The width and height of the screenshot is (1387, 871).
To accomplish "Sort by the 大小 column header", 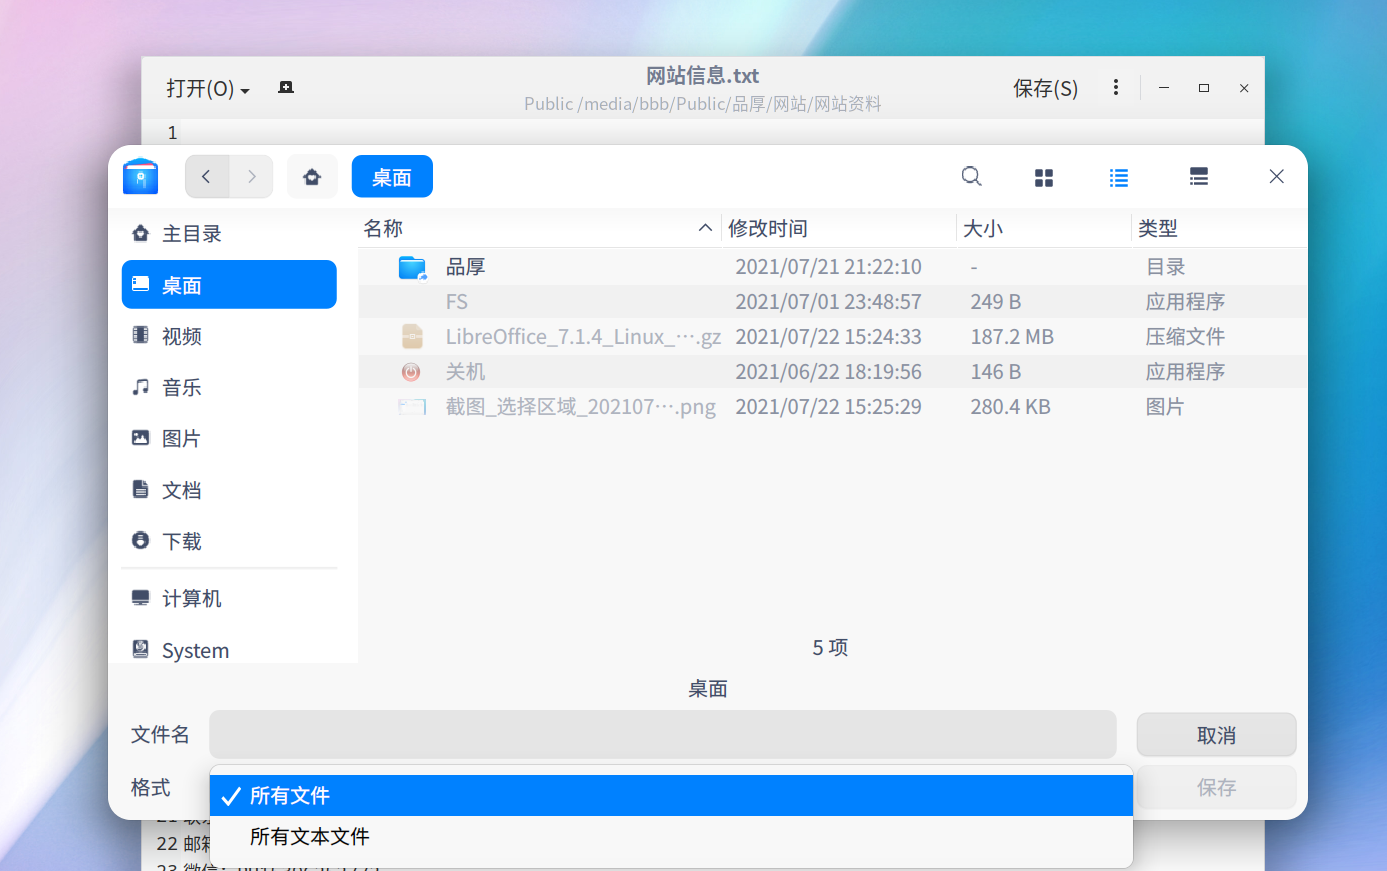I will pyautogui.click(x=1043, y=229).
